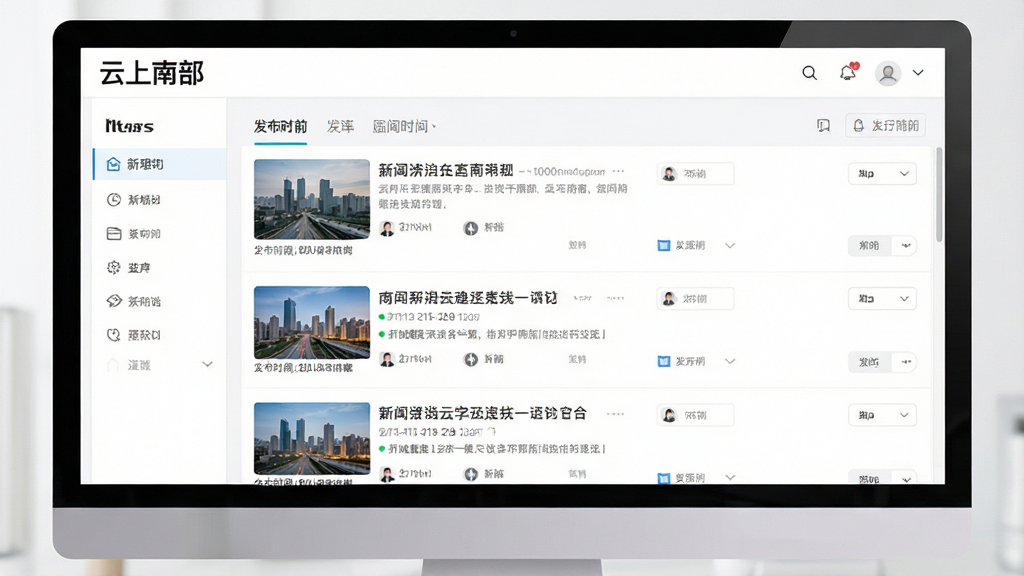
Task: Click the assignee field in the third article row
Action: [x=695, y=415]
